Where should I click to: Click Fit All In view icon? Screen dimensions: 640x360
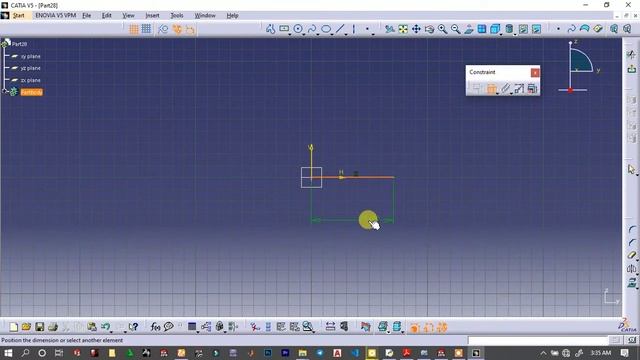pos(403,29)
